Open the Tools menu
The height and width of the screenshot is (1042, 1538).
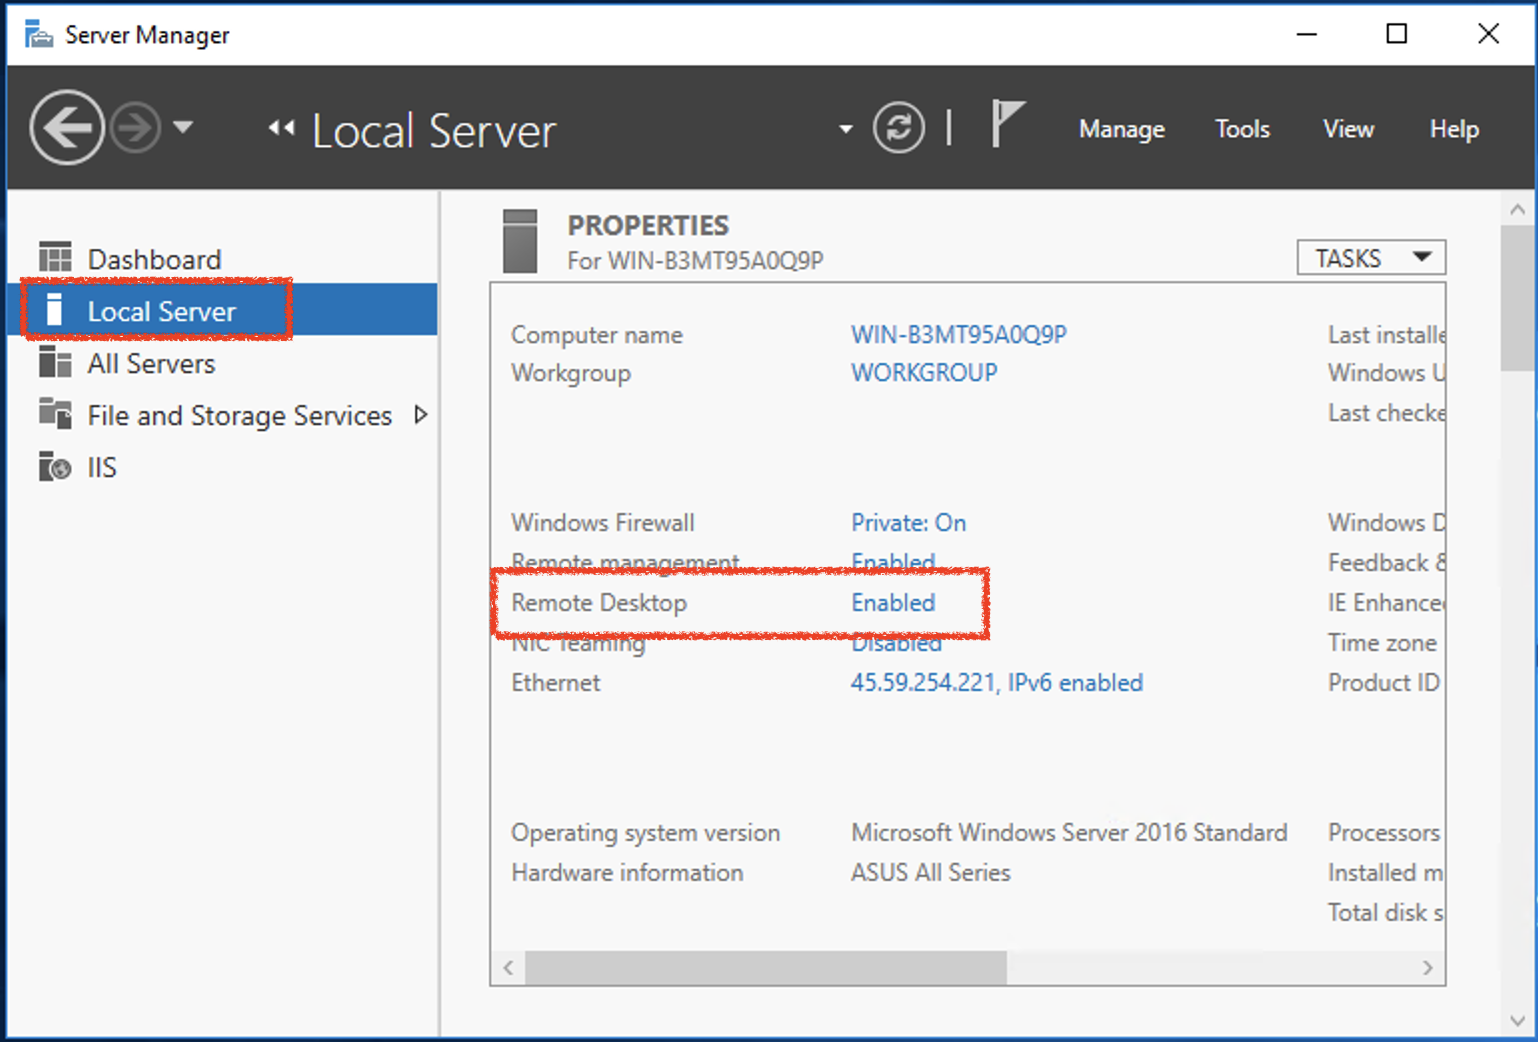(1242, 129)
